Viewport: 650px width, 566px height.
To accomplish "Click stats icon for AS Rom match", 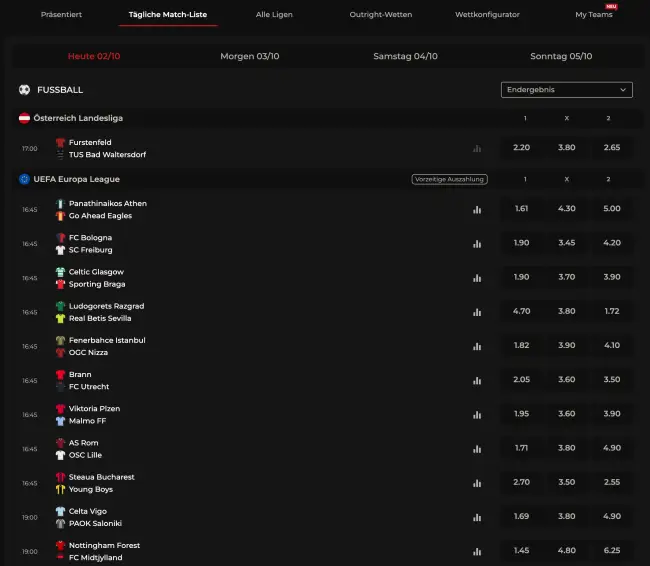I will (x=477, y=449).
